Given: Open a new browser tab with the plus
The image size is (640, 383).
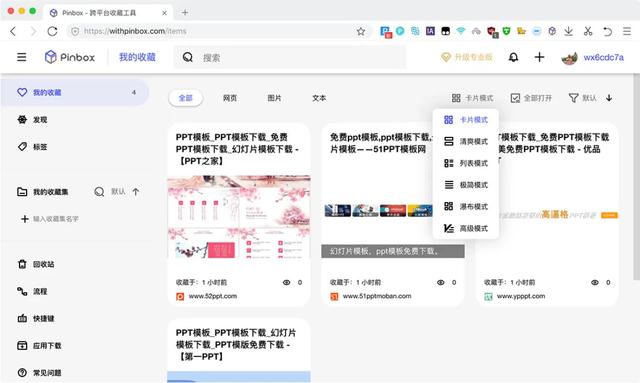Looking at the screenshot, I should (x=185, y=13).
